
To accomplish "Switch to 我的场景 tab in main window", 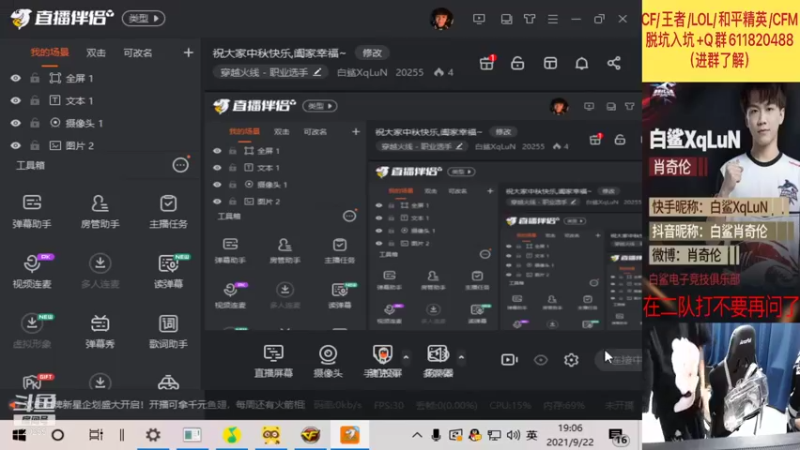I will (49, 53).
